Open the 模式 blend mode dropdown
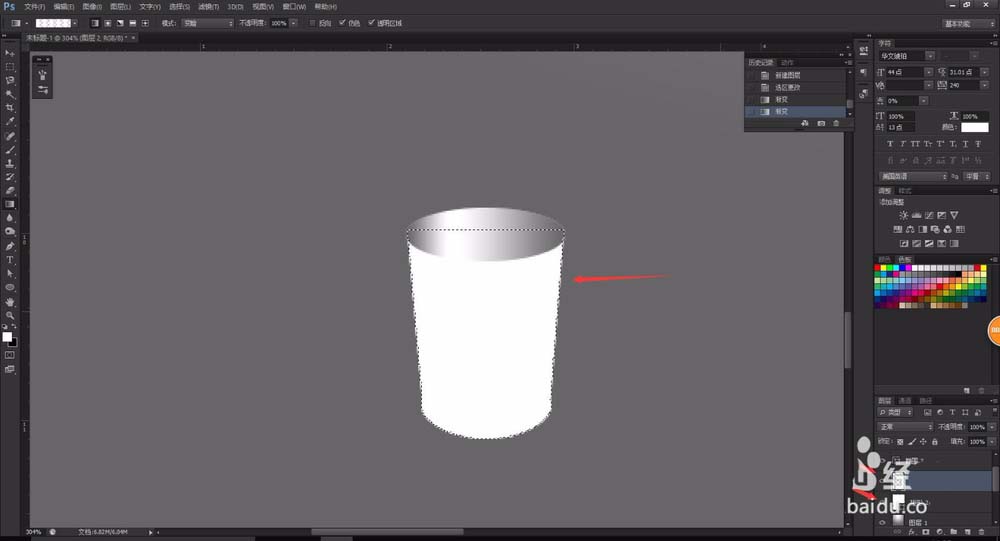The image size is (1000, 541). click(x=207, y=22)
